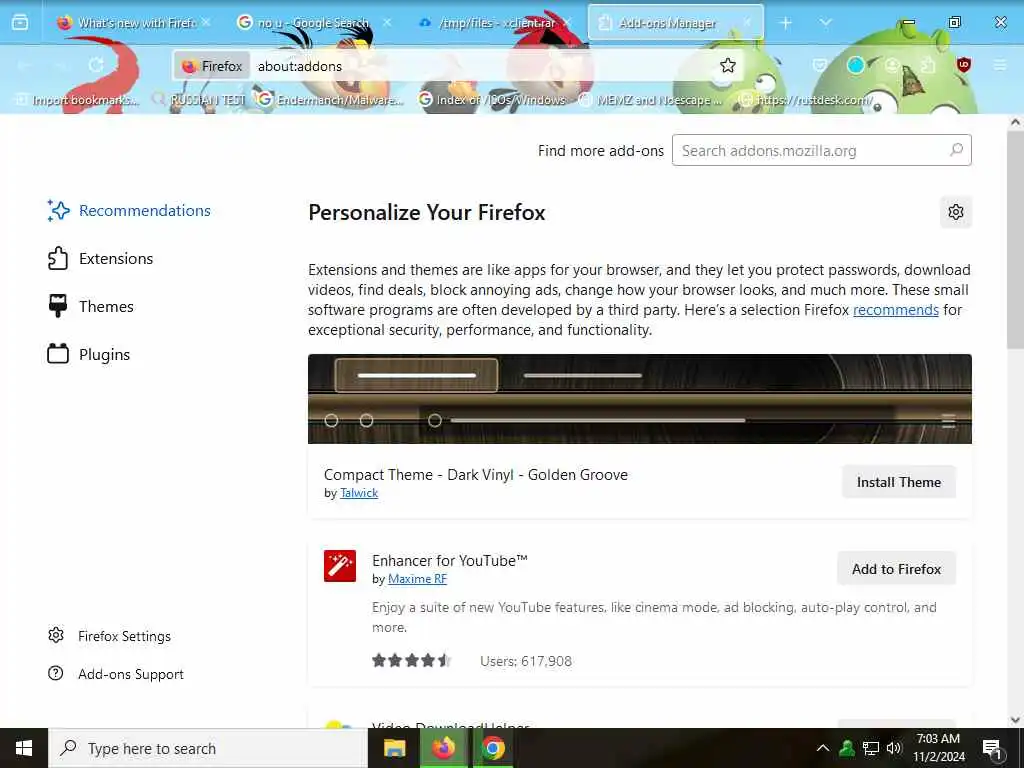This screenshot has width=1024, height=768.
Task: Expand the list all tabs dropdown
Action: tap(825, 23)
